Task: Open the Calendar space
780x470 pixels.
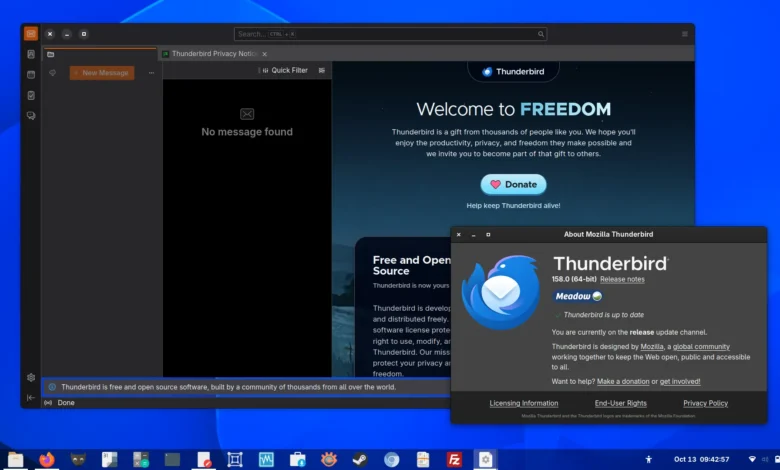Action: (31, 75)
